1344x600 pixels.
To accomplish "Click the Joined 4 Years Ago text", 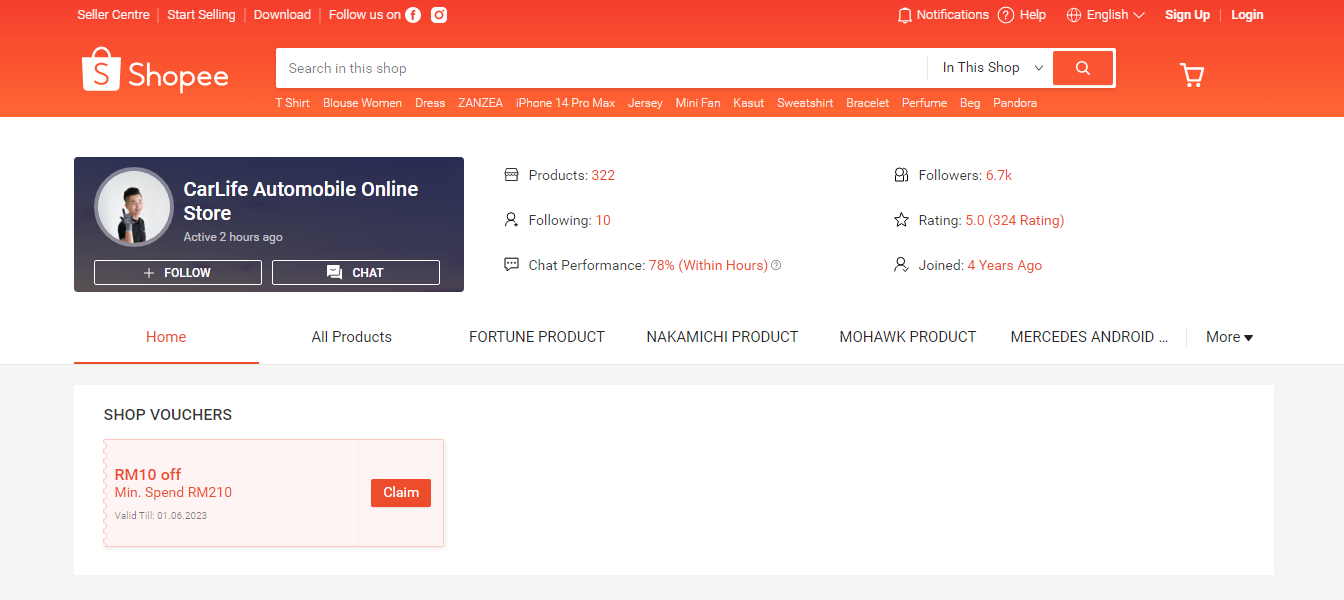I will coord(980,265).
